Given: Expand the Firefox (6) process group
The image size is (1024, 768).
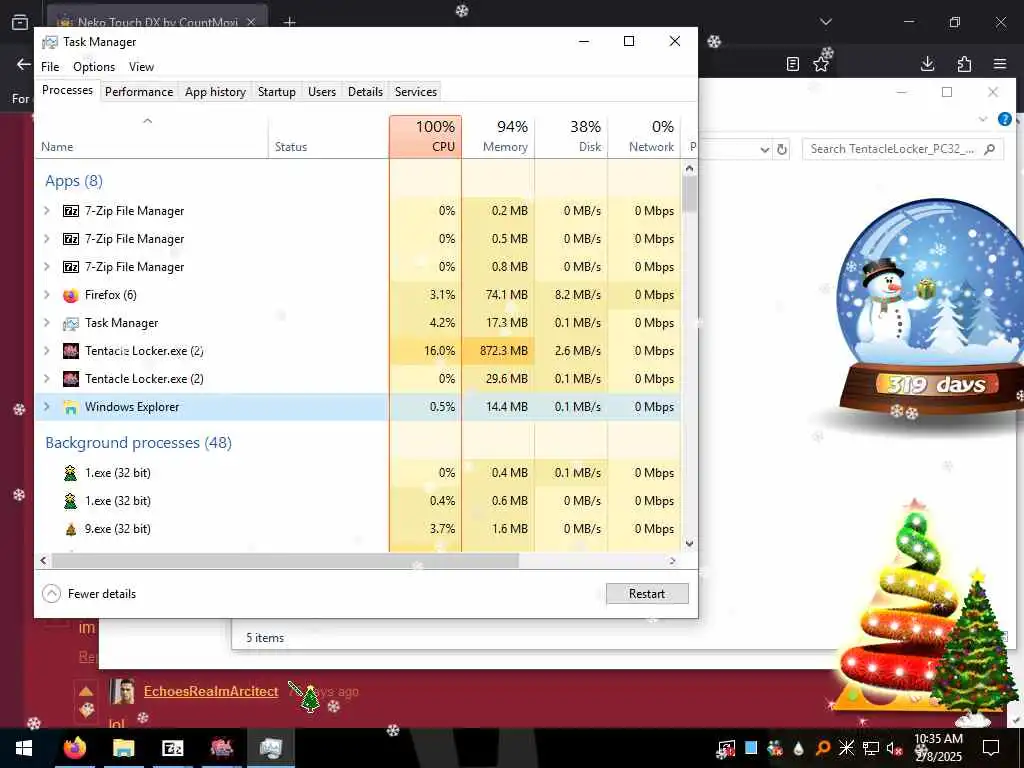Looking at the screenshot, I should (46, 295).
